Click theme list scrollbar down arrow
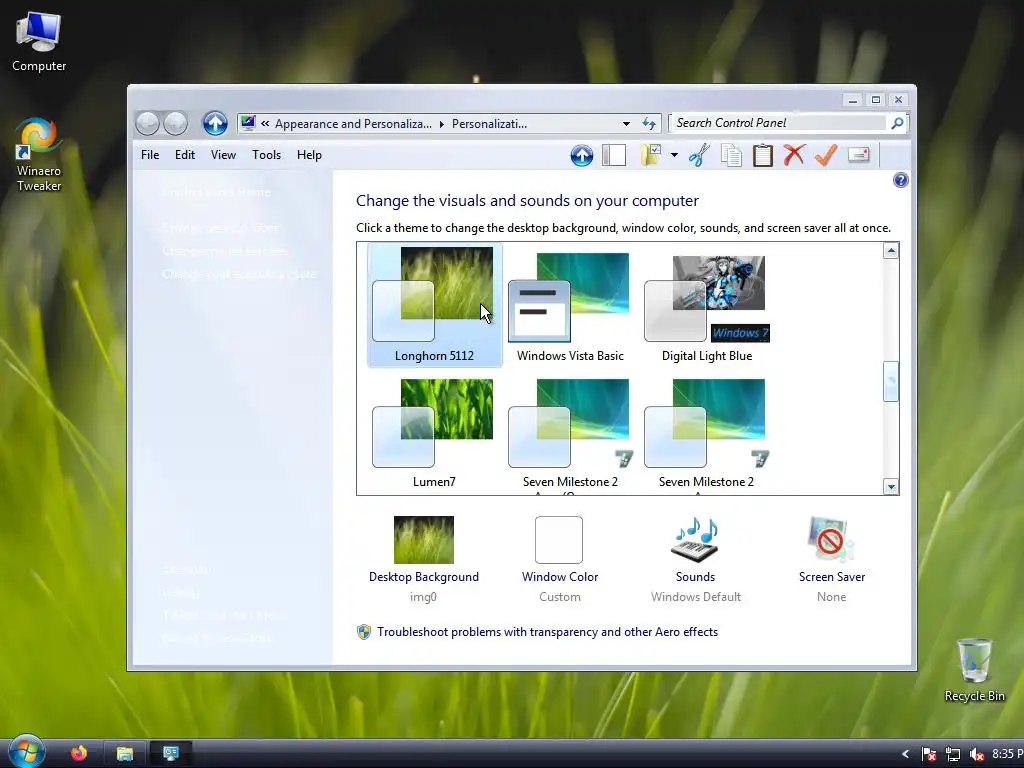The height and width of the screenshot is (768, 1024). 891,487
